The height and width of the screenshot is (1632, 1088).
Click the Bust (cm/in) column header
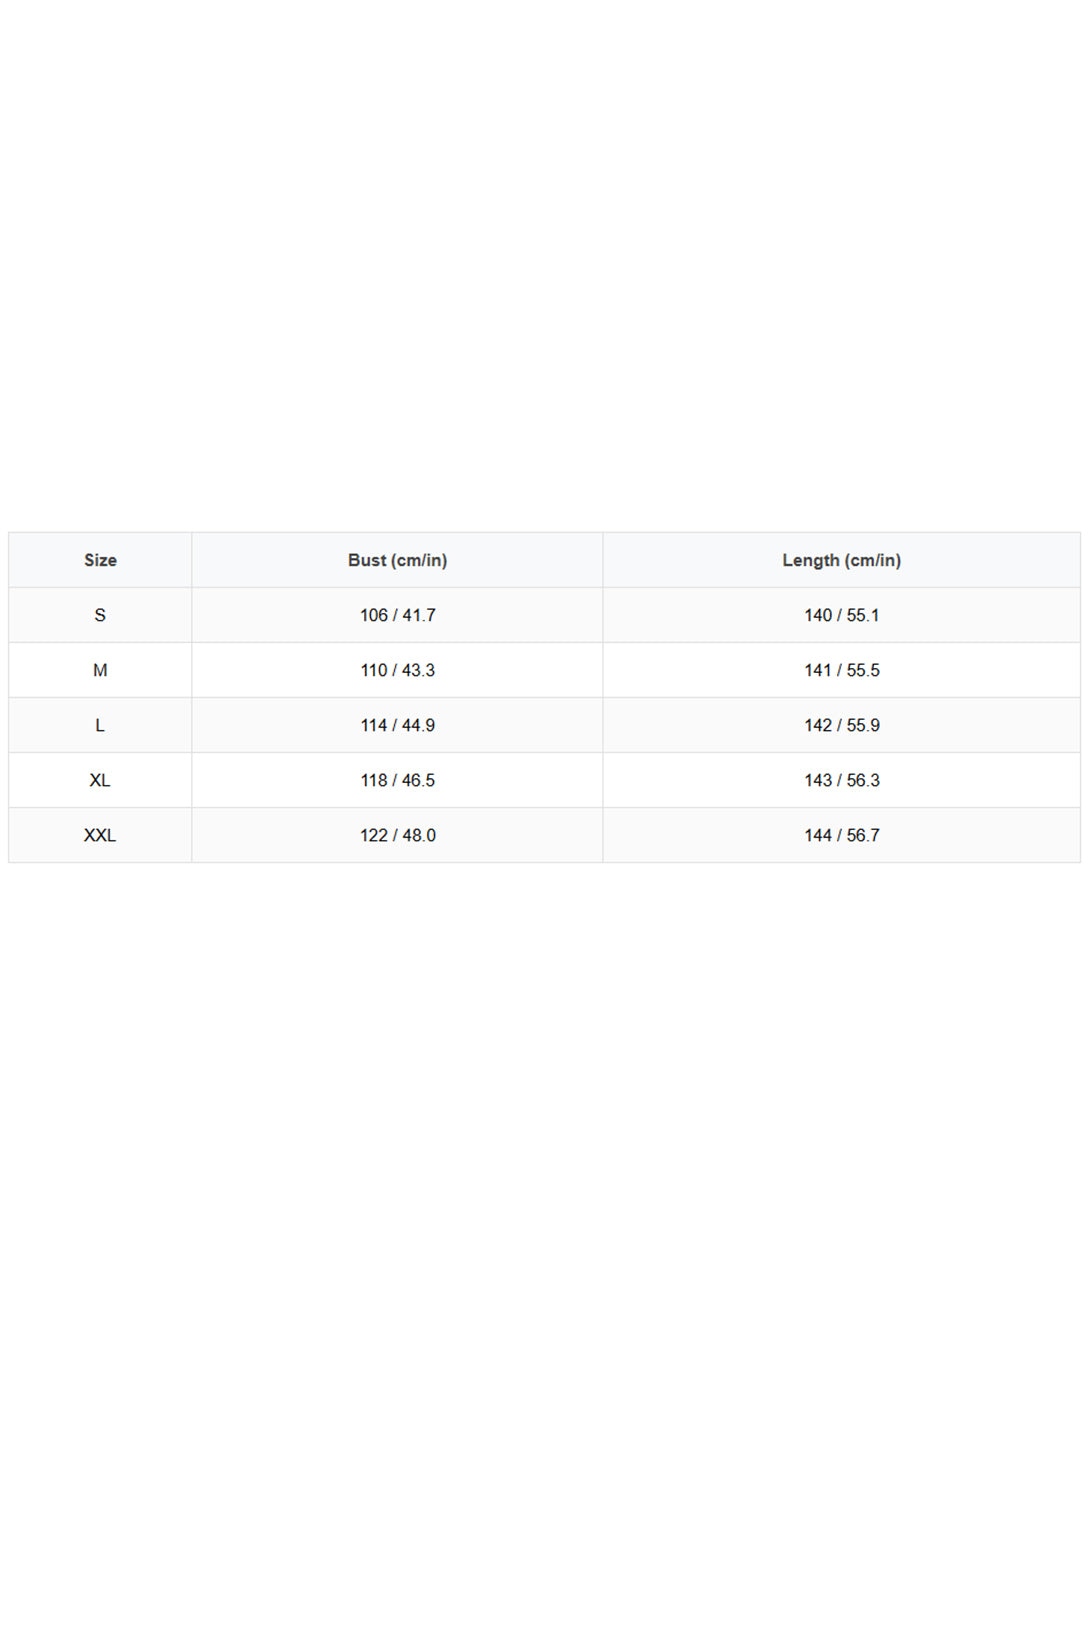[x=397, y=560]
